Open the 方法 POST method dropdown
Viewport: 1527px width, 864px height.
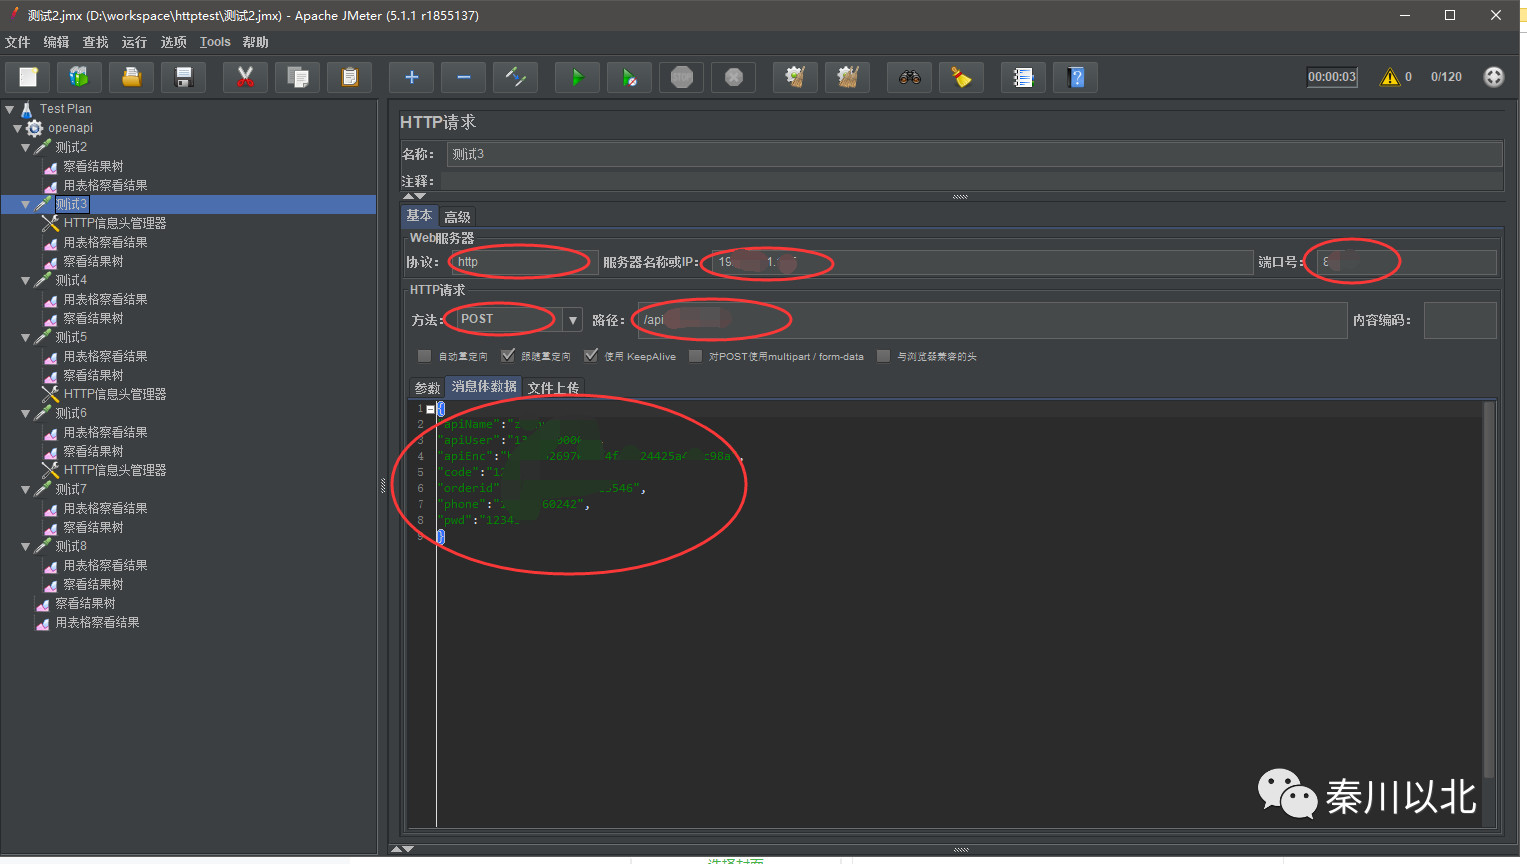click(572, 320)
